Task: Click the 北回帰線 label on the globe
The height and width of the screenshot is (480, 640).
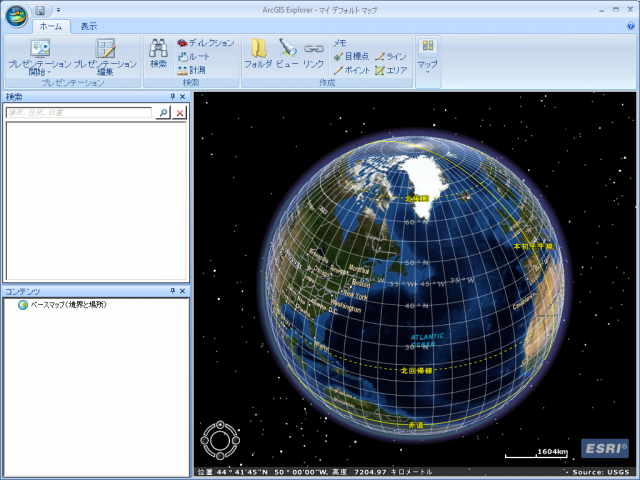Action: [416, 371]
